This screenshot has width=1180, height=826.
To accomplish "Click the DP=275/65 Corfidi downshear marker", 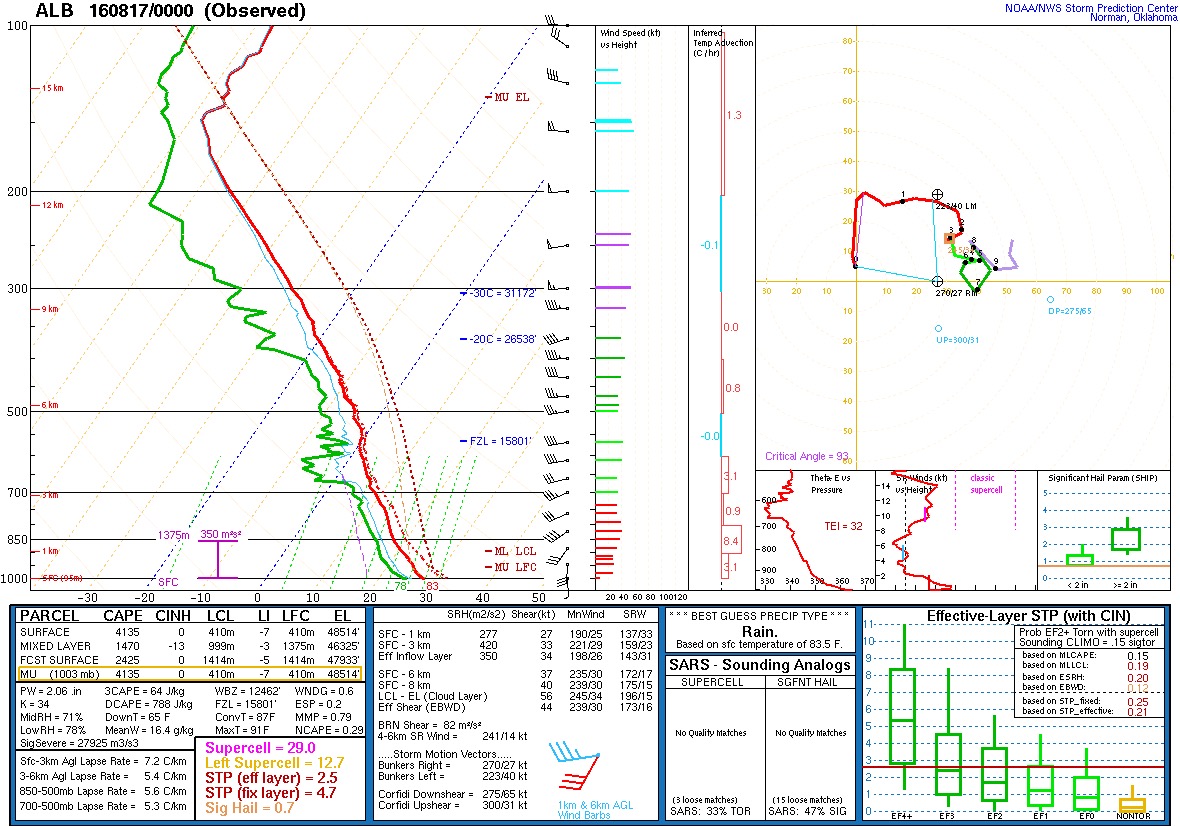I will tap(1051, 299).
